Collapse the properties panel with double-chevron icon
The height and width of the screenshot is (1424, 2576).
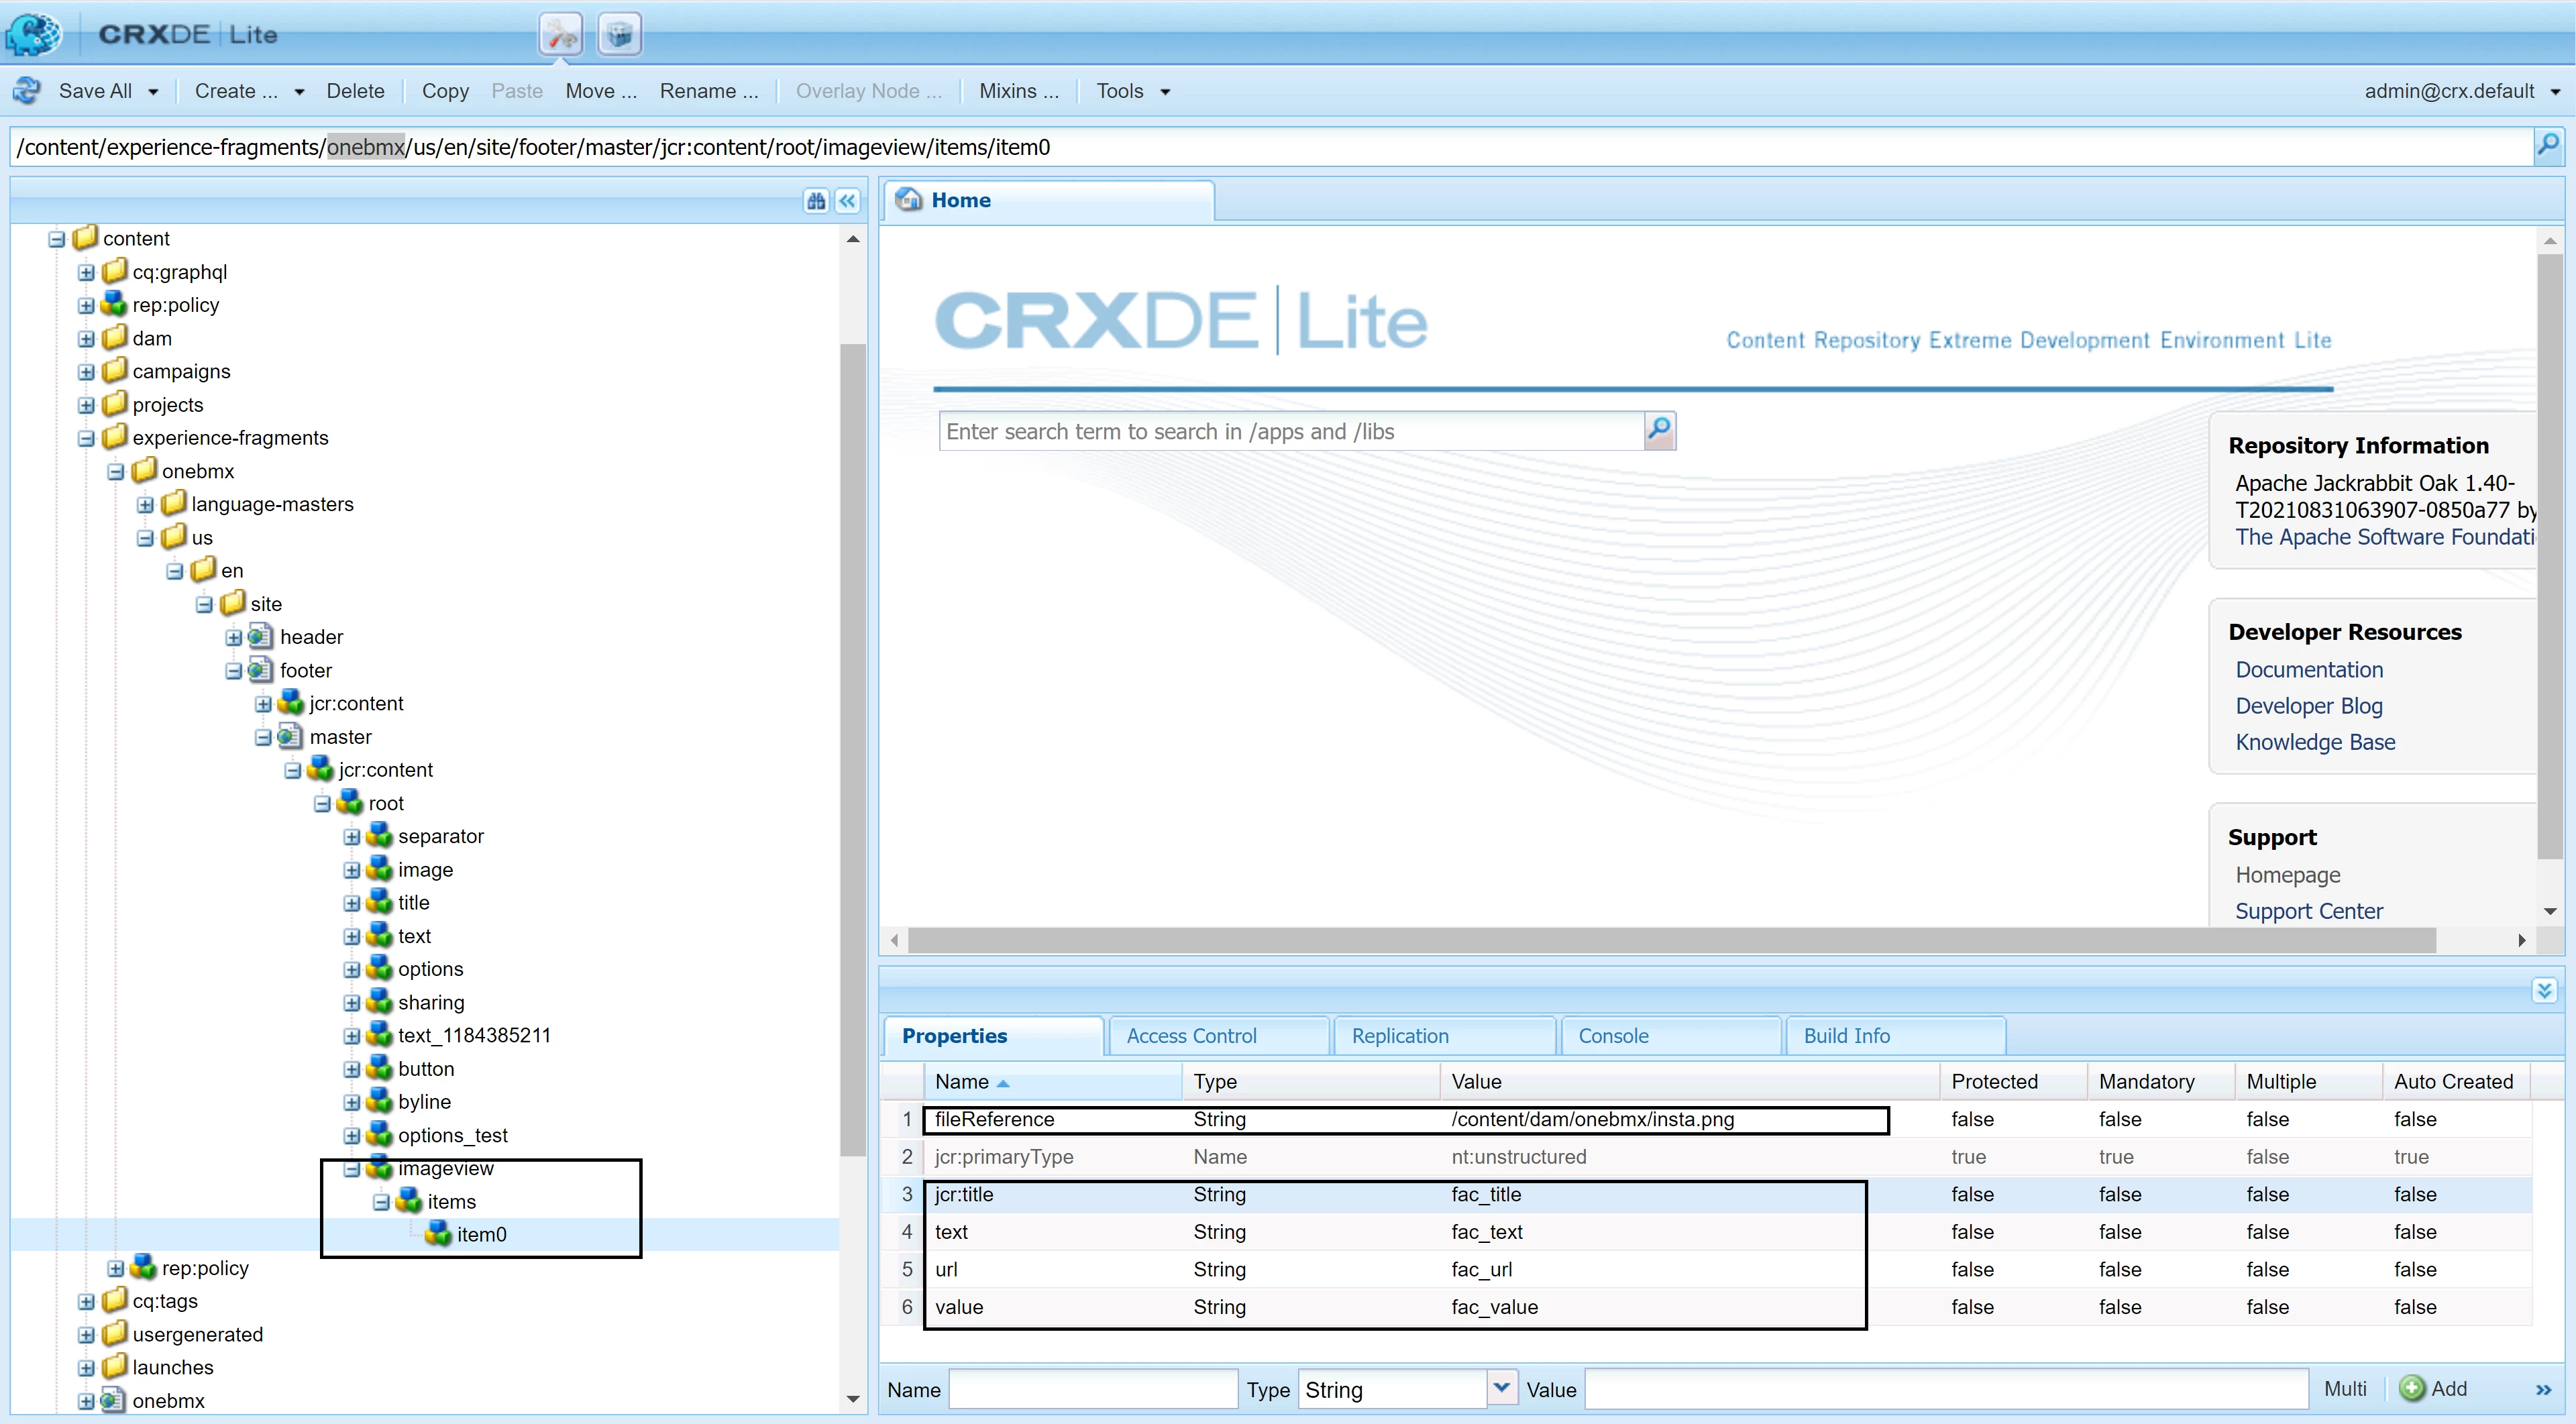pos(2544,991)
